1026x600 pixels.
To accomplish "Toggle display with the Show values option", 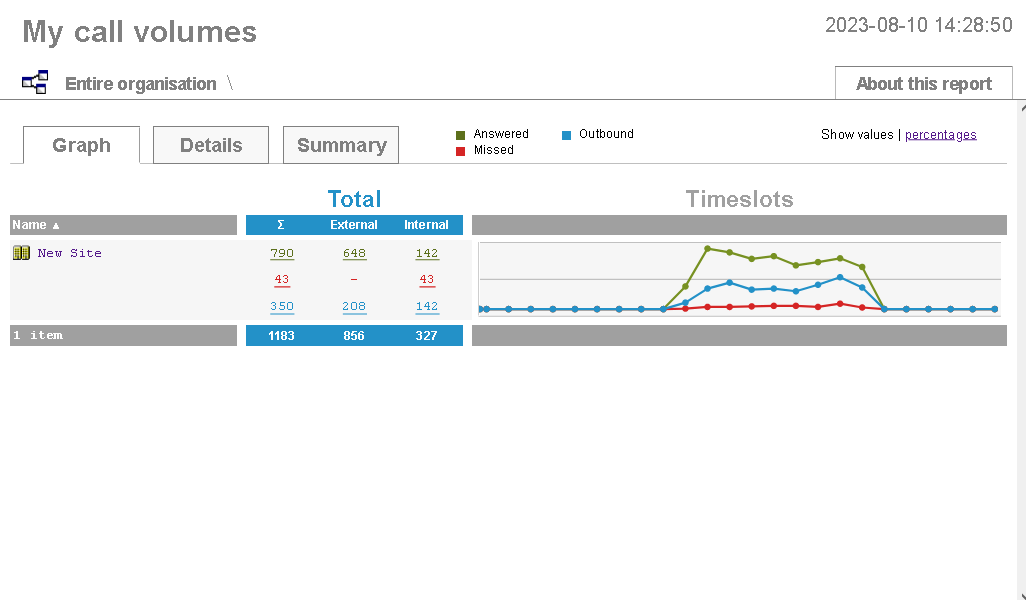I will click(x=857, y=133).
